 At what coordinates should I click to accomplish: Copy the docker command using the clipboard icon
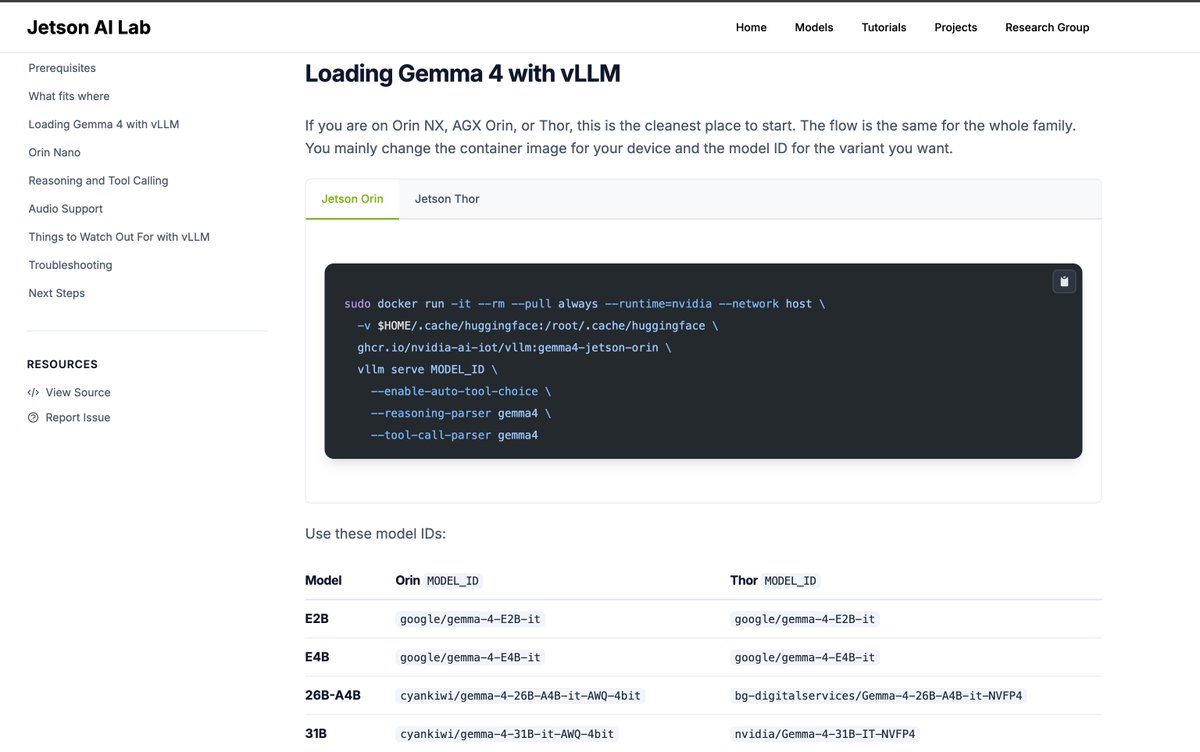(1063, 281)
